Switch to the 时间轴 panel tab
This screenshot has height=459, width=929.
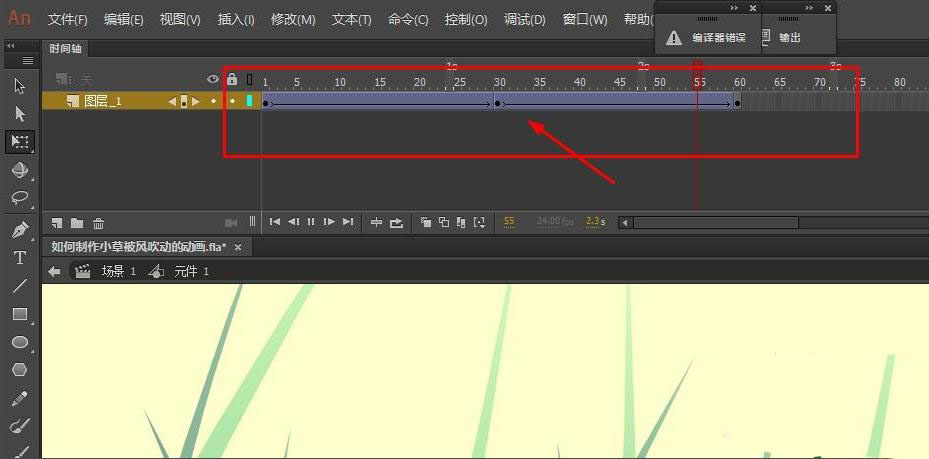(66, 48)
